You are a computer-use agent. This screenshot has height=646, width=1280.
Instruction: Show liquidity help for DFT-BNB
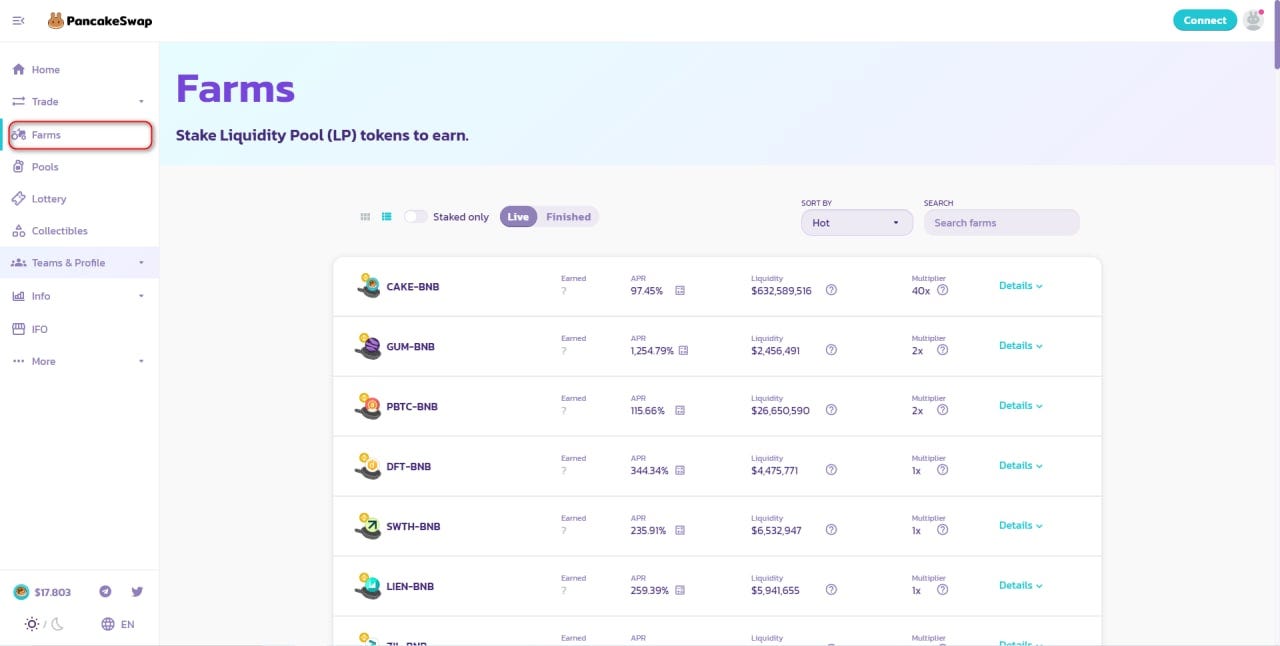click(x=831, y=470)
